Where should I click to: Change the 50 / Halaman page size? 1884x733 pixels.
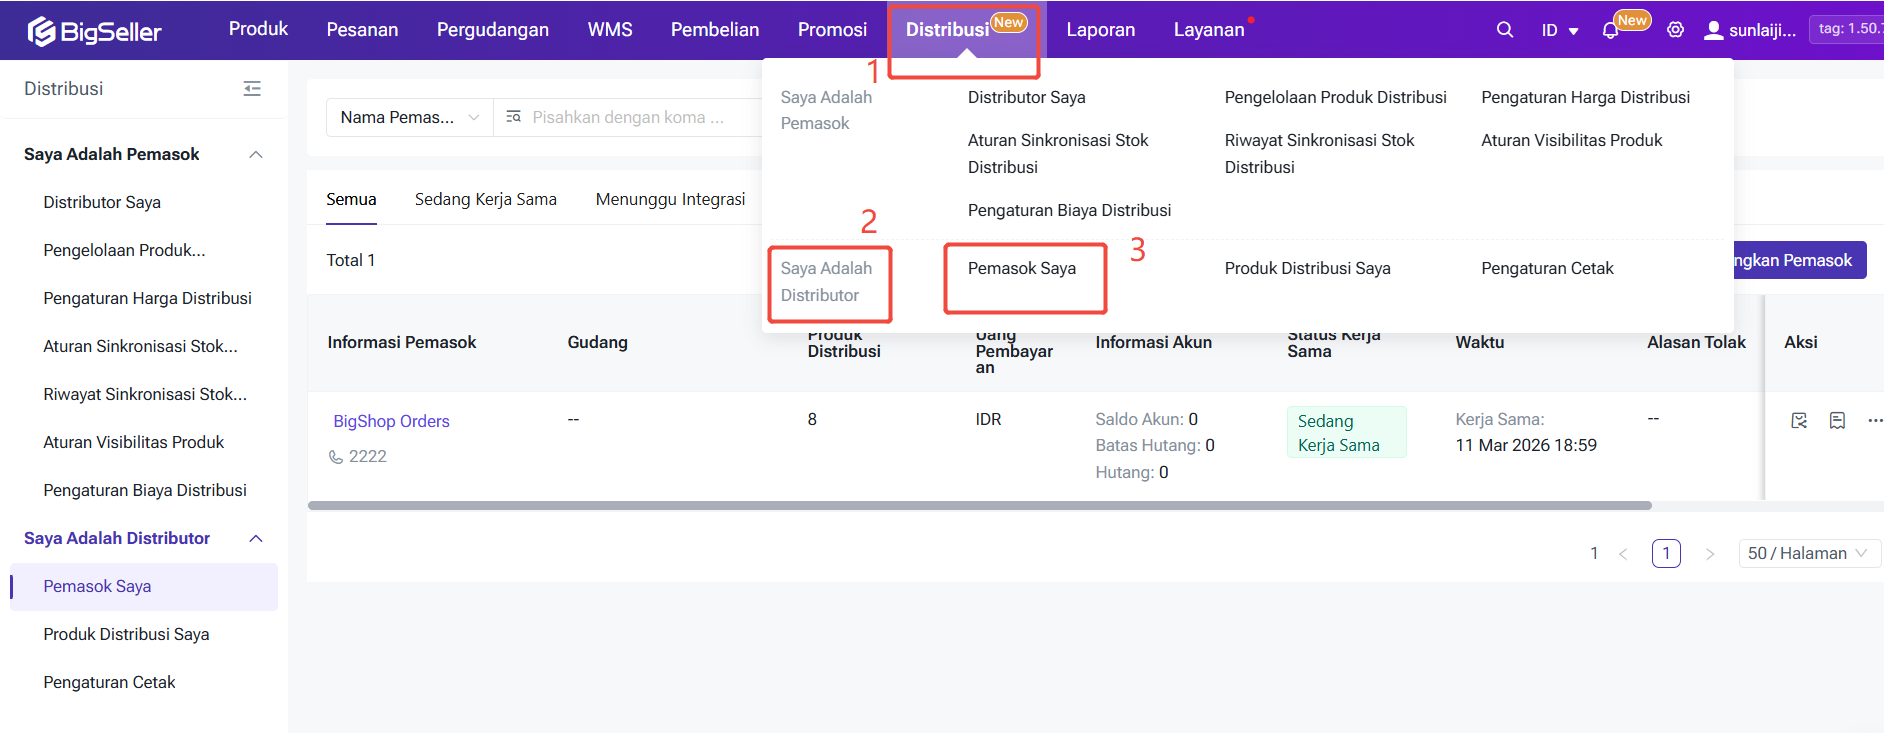click(1808, 553)
